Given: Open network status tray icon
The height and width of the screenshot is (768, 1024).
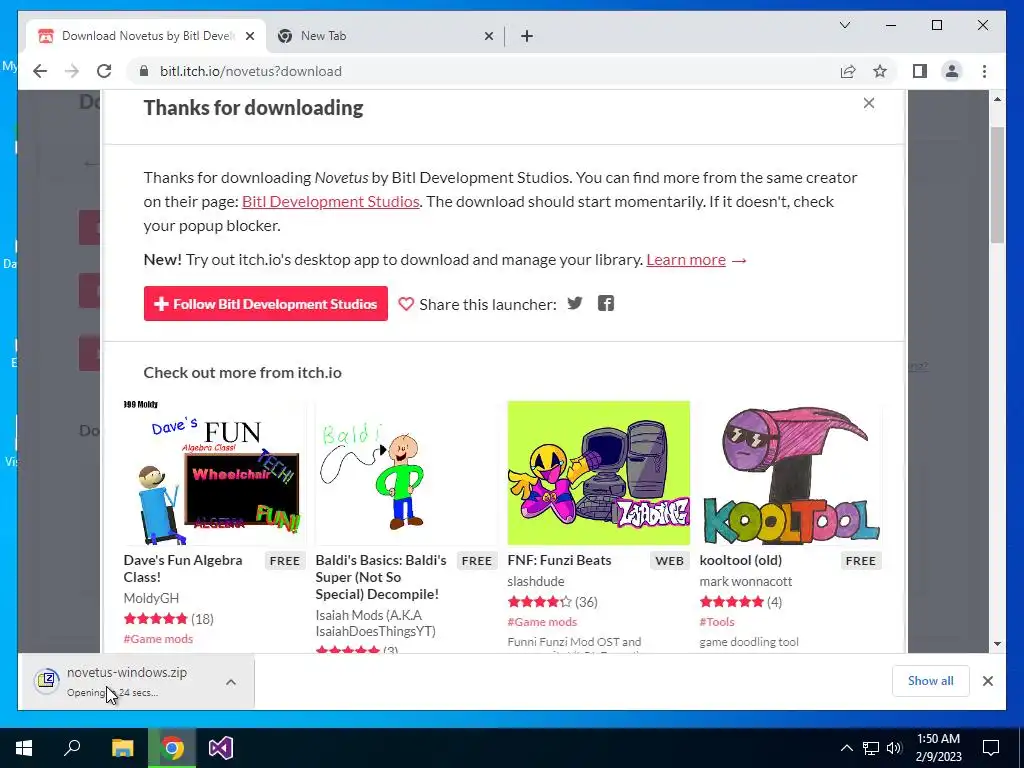Looking at the screenshot, I should pos(871,748).
